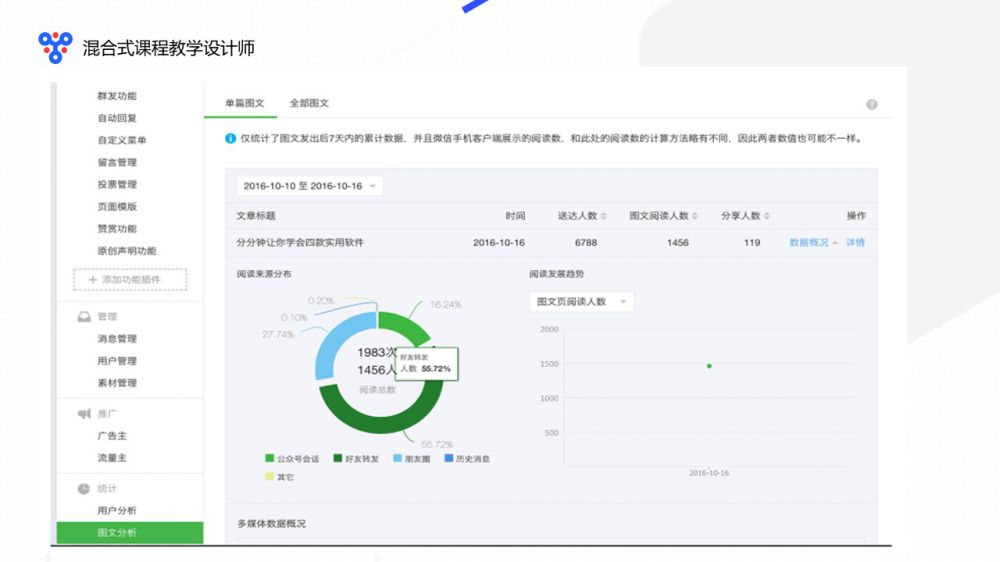This screenshot has height=562, width=1000.
Task: Click the light blue donut chart segment
Action: (336, 344)
